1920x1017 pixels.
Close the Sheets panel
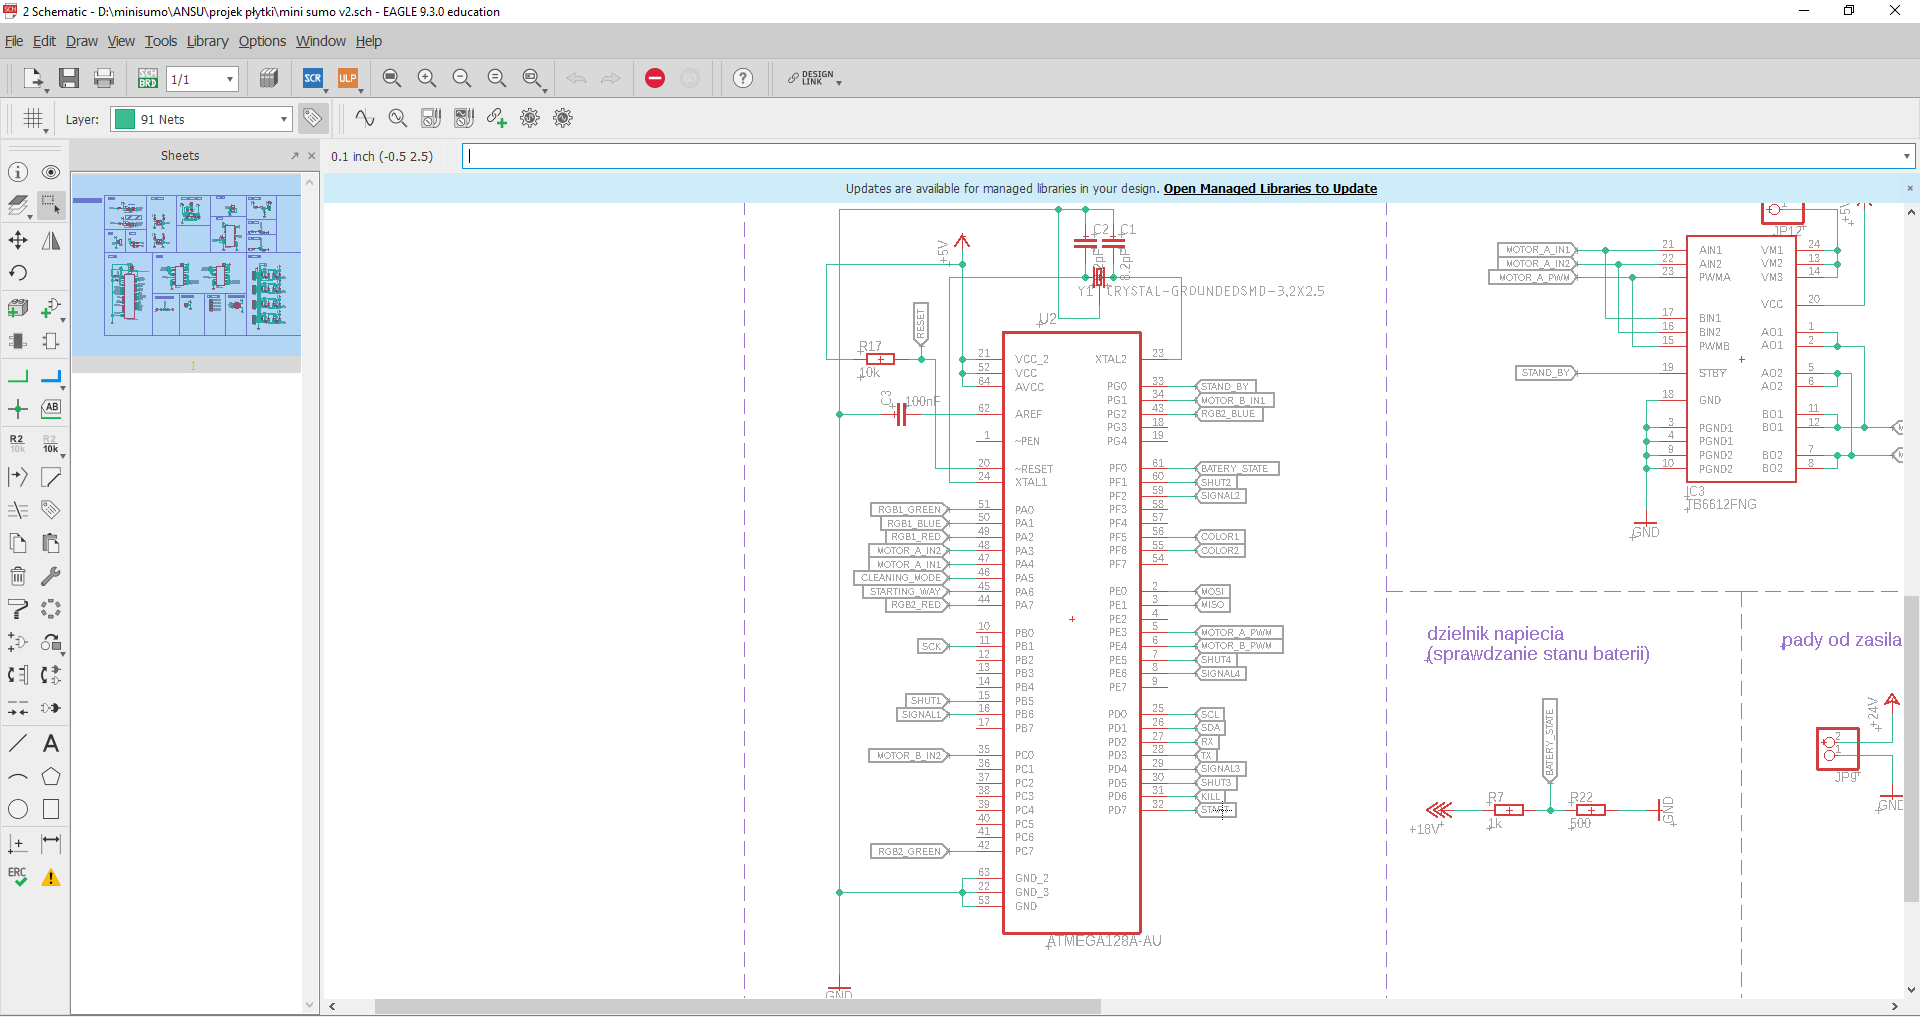[311, 156]
